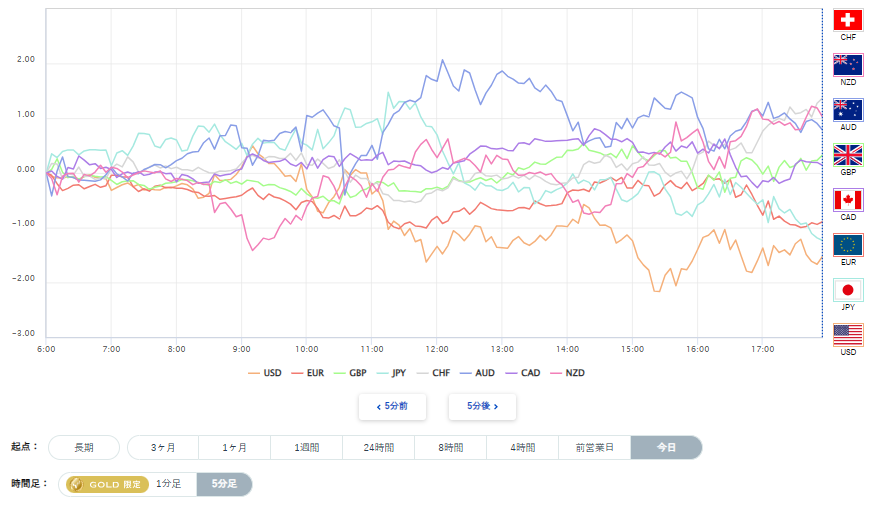Click the 時間足 label
This screenshot has width=871, height=505.
tap(29, 484)
